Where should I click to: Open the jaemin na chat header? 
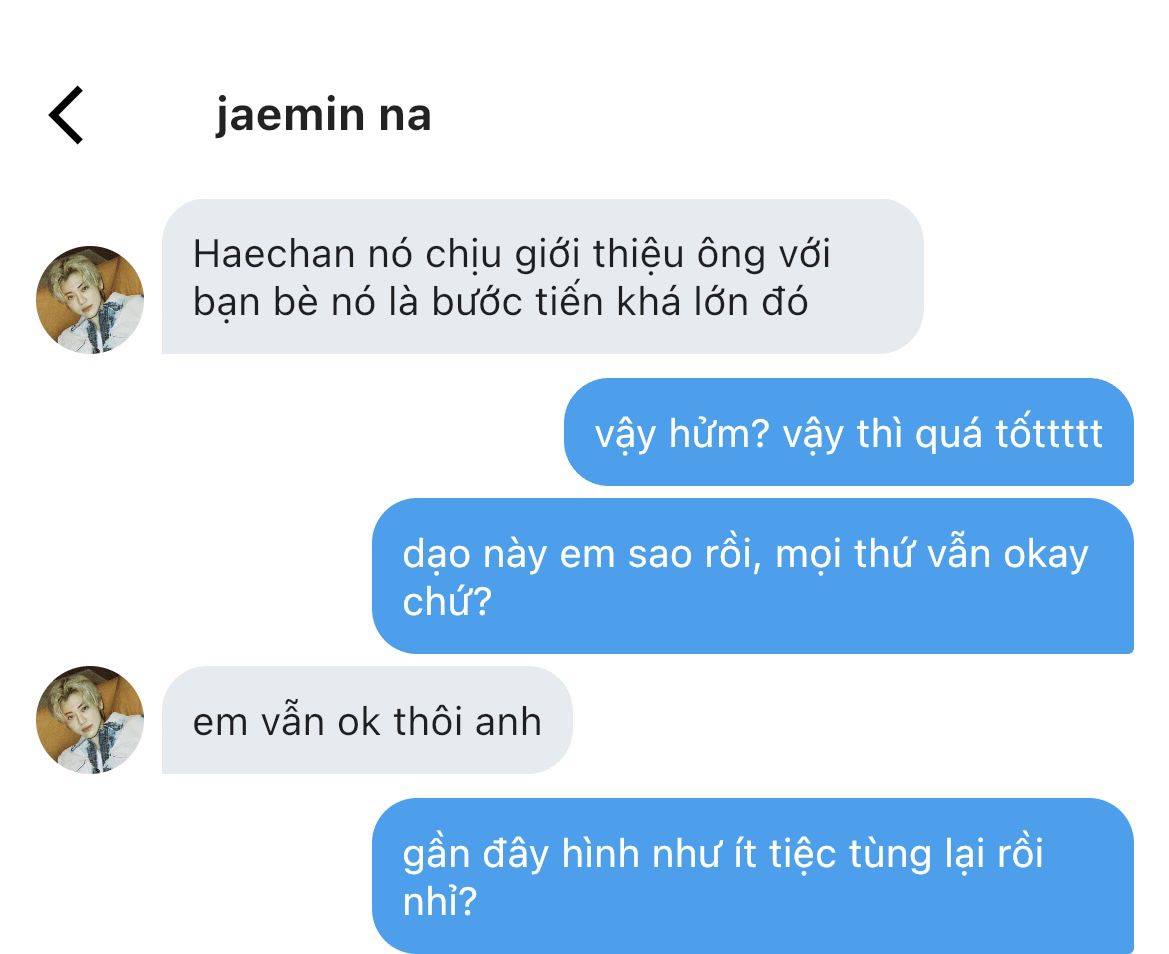pos(324,116)
